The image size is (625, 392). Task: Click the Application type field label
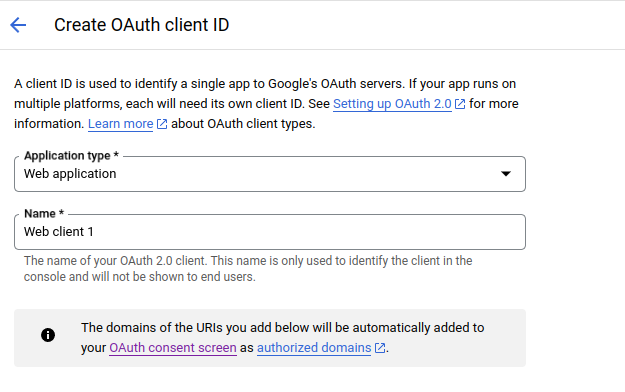click(71, 156)
